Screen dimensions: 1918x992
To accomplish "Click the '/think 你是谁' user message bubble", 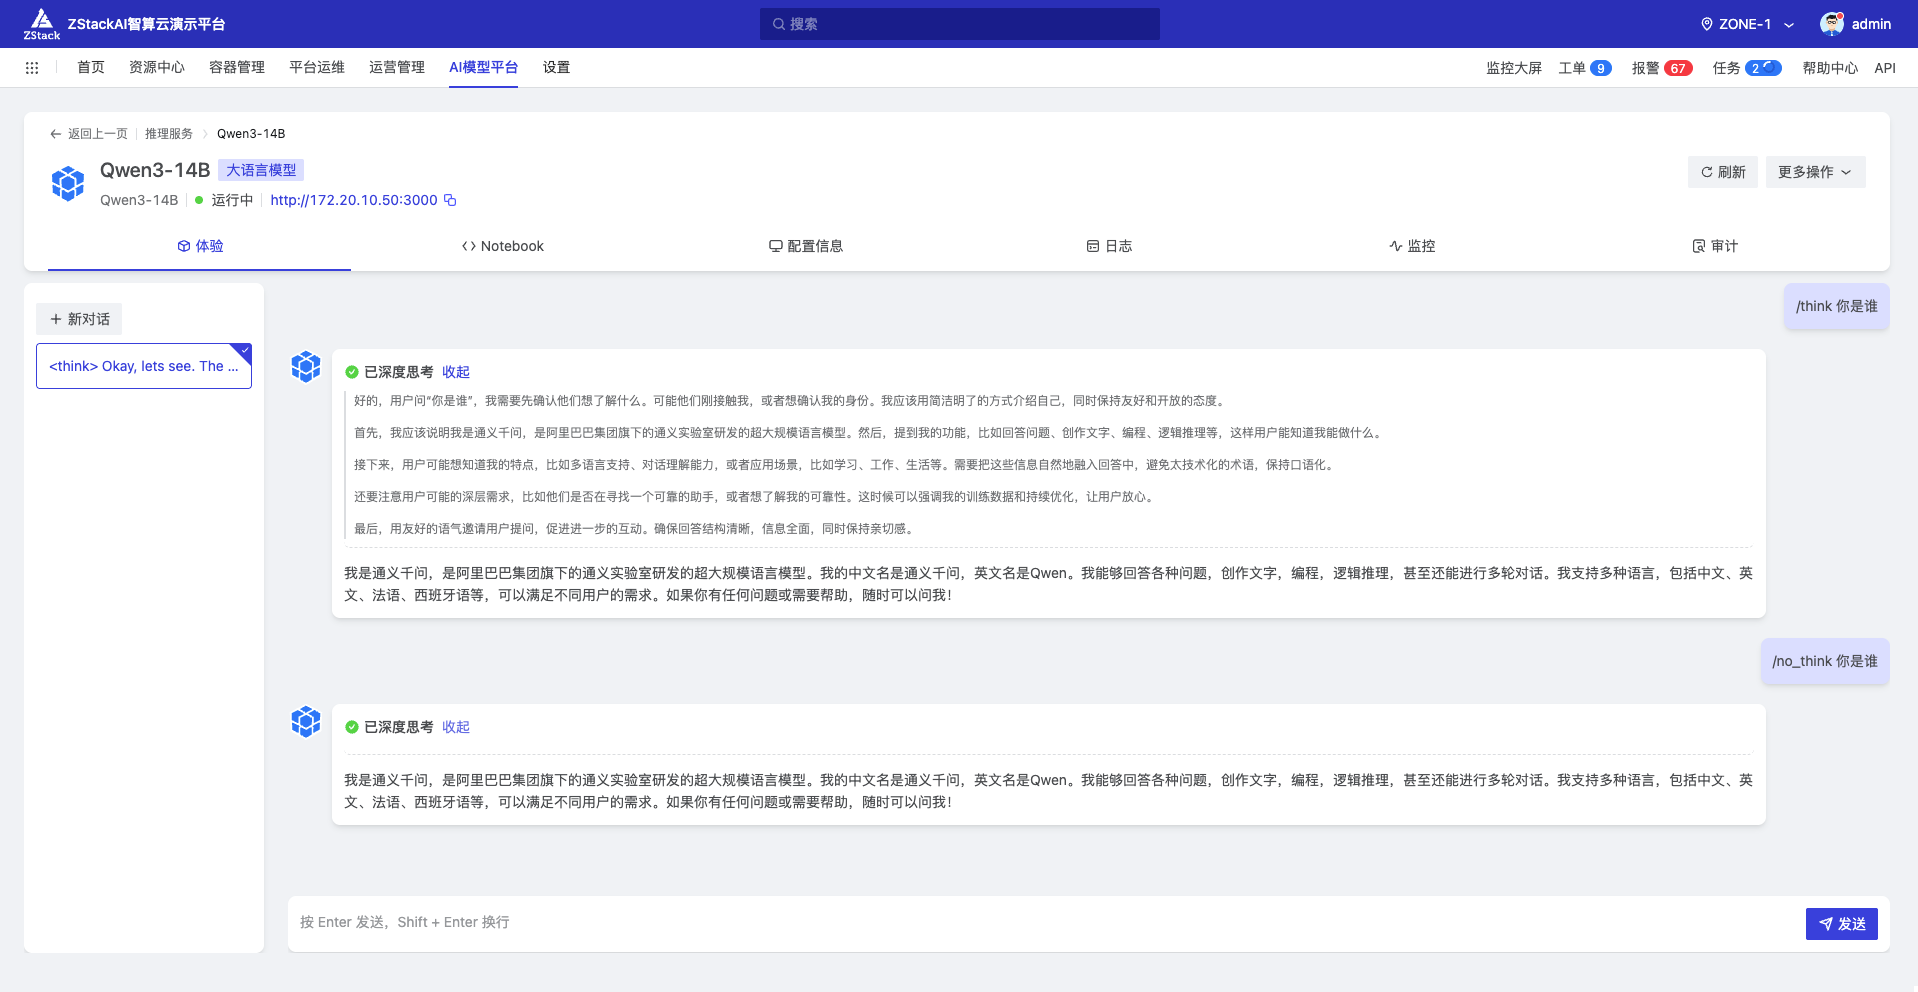I will 1836,306.
